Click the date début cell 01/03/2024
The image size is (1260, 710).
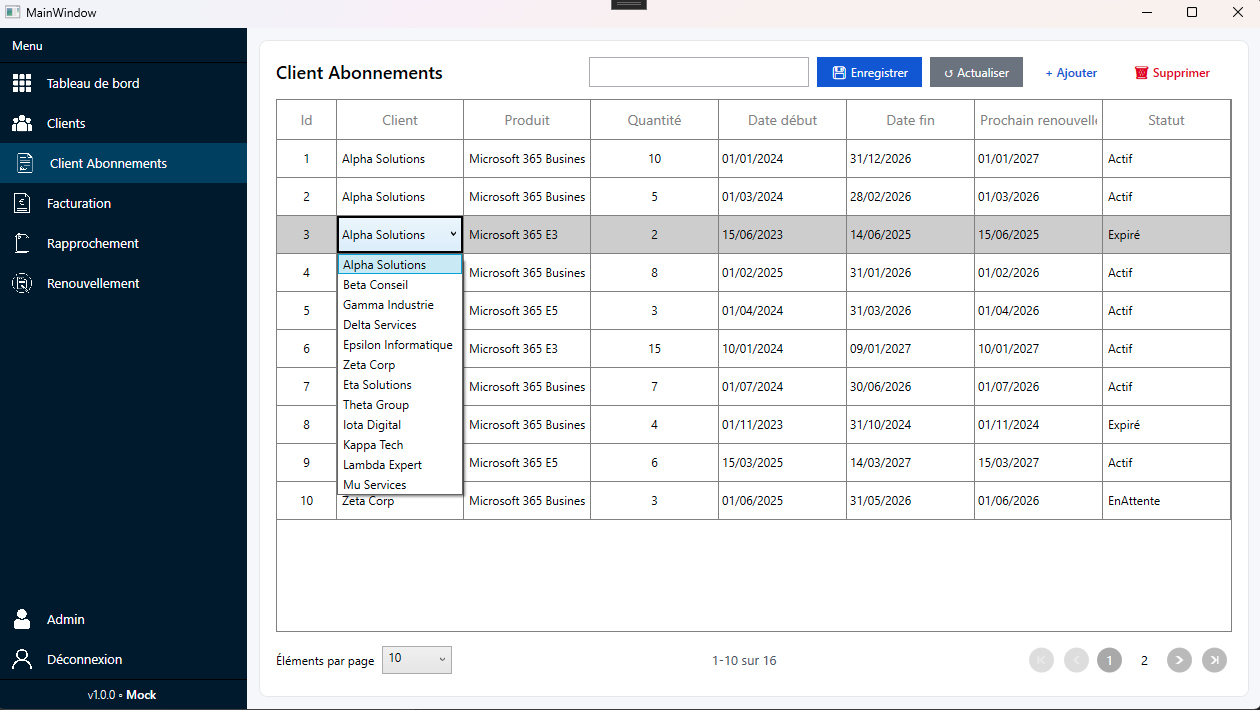point(782,197)
